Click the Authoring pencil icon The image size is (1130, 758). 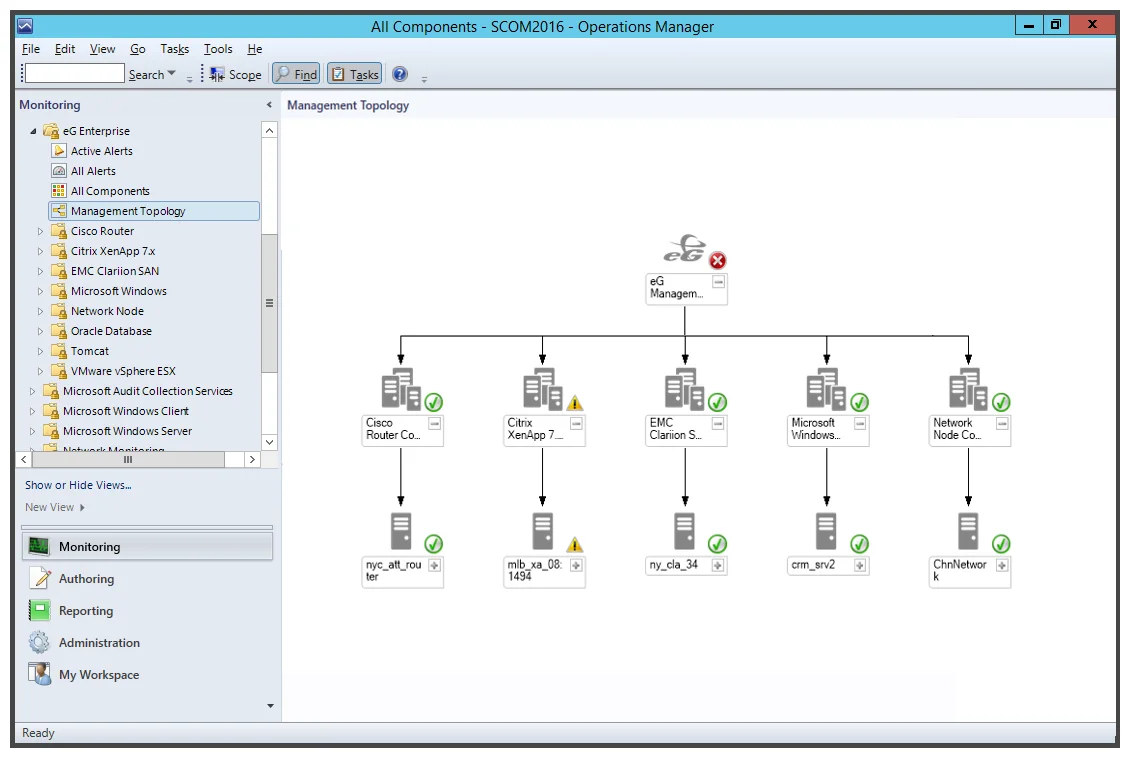[x=39, y=578]
